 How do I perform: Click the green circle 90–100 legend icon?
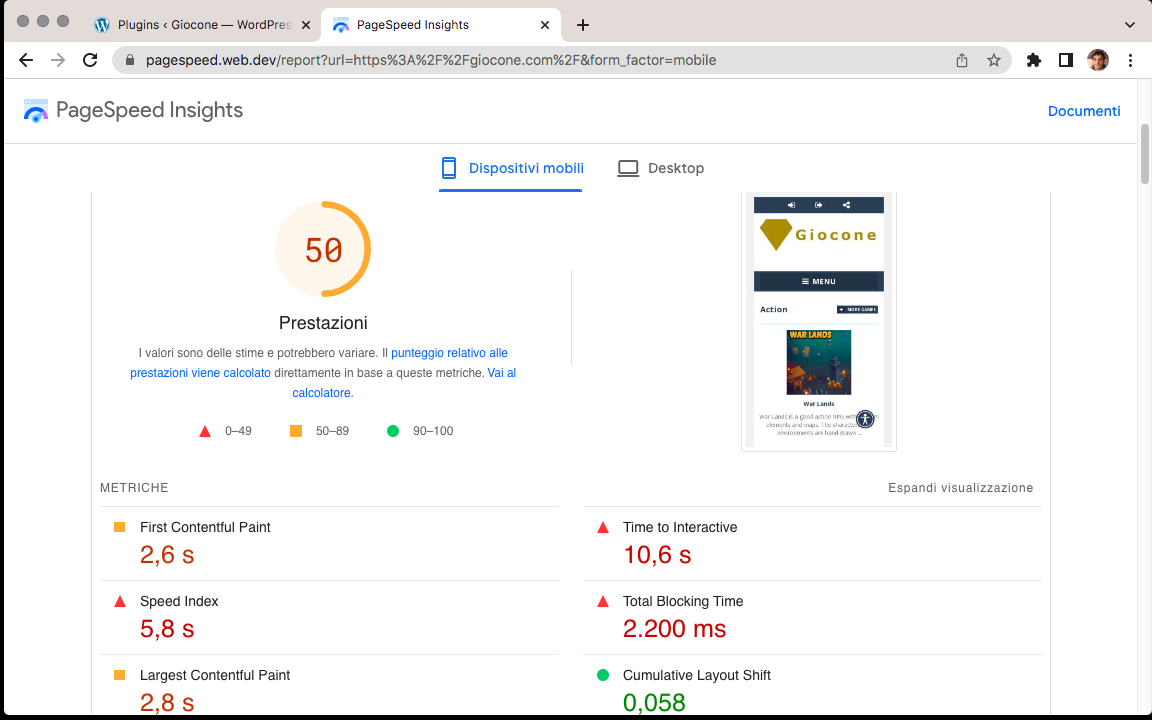coord(393,431)
